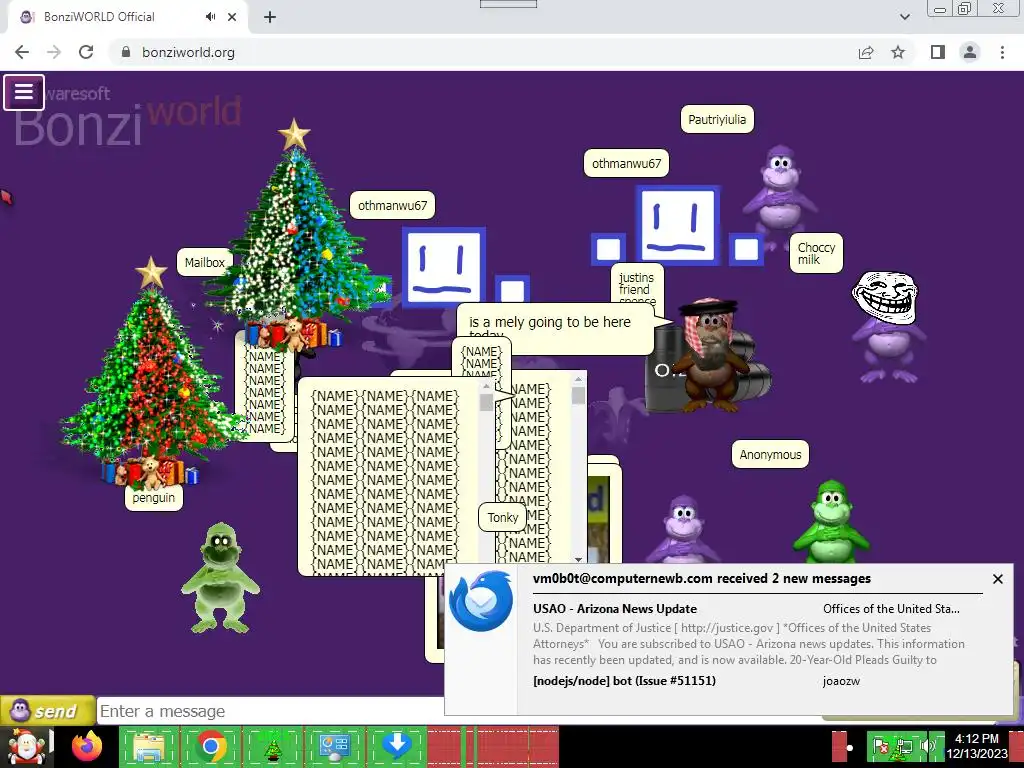Click the forward navigation arrow

[x=54, y=52]
